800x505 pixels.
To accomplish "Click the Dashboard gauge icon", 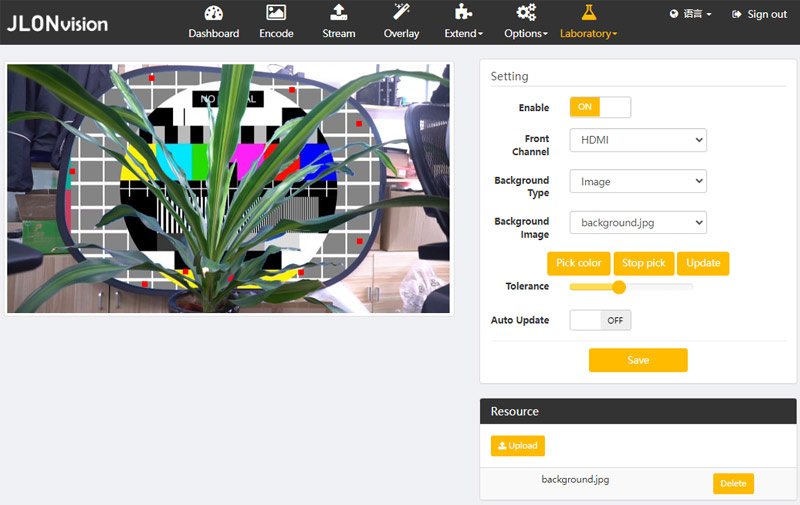I will pyautogui.click(x=213, y=13).
